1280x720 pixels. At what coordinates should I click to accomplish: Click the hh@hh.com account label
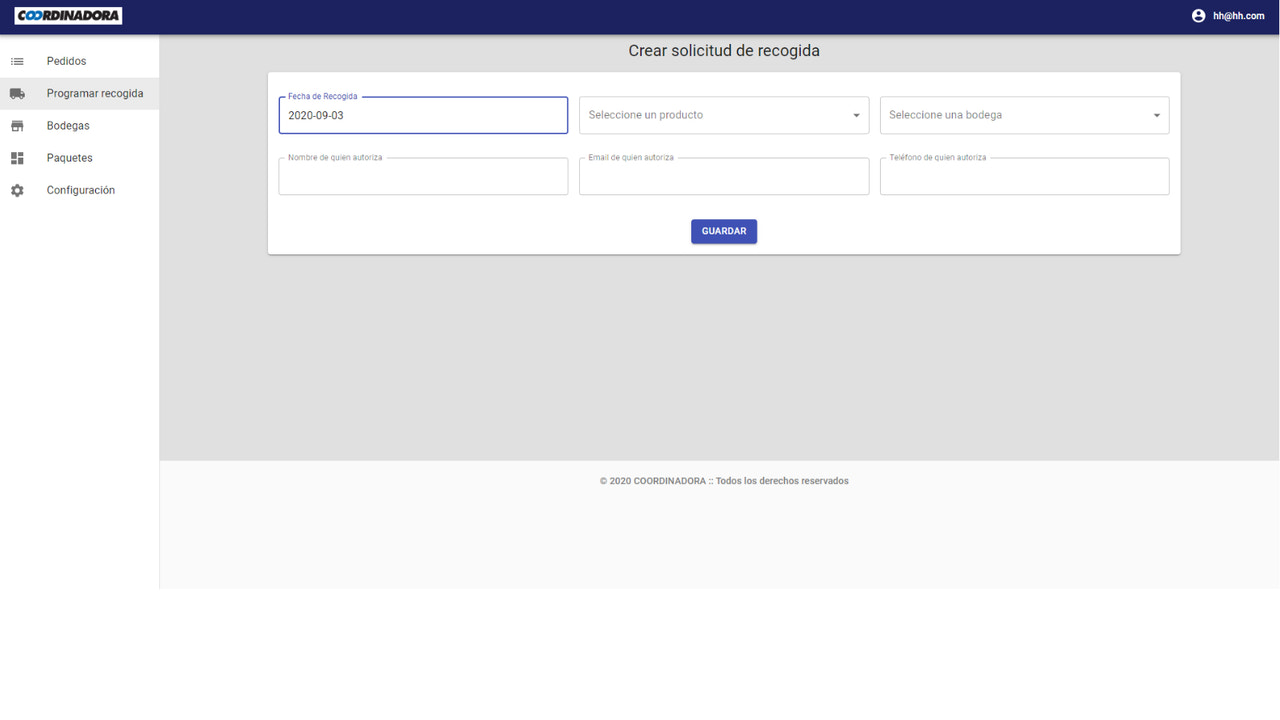click(1238, 15)
